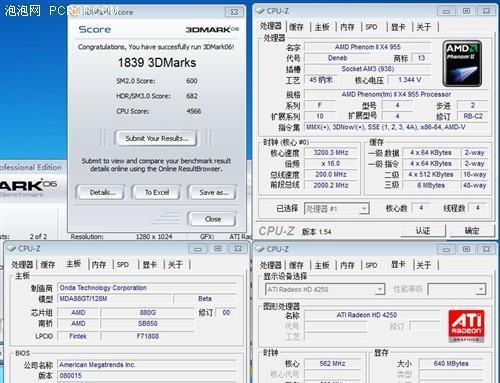This screenshot has width=500, height=383.
Task: Open SPD tab in bottom-right CPU-Z window
Action: 371,265
